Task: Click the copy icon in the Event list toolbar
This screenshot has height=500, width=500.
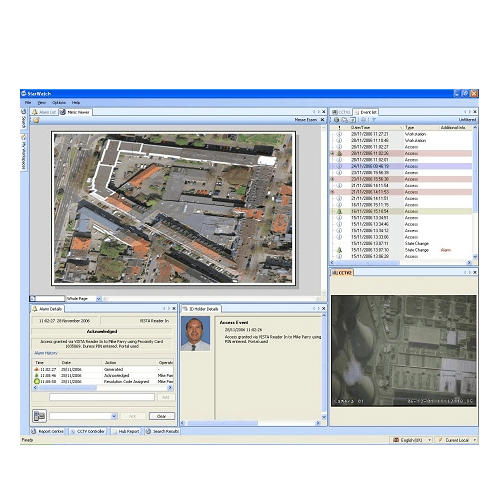Action: (x=344, y=120)
